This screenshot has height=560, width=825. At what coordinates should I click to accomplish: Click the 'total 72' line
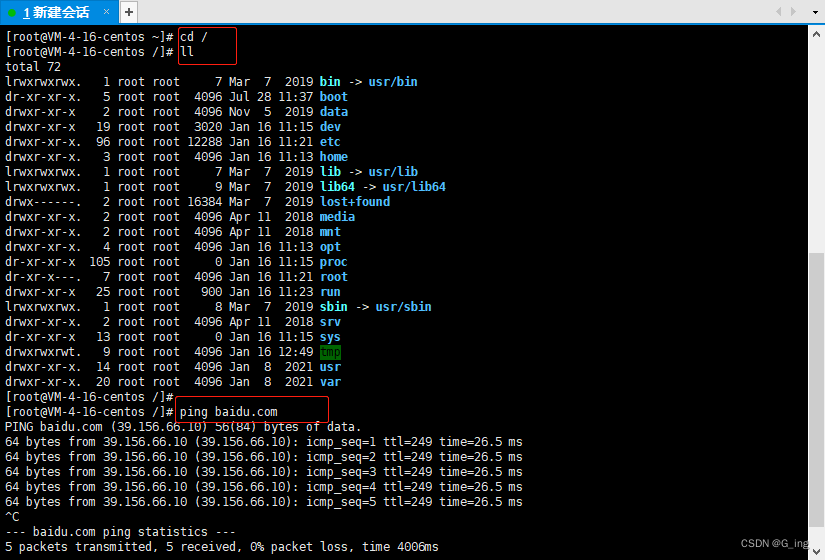33,67
